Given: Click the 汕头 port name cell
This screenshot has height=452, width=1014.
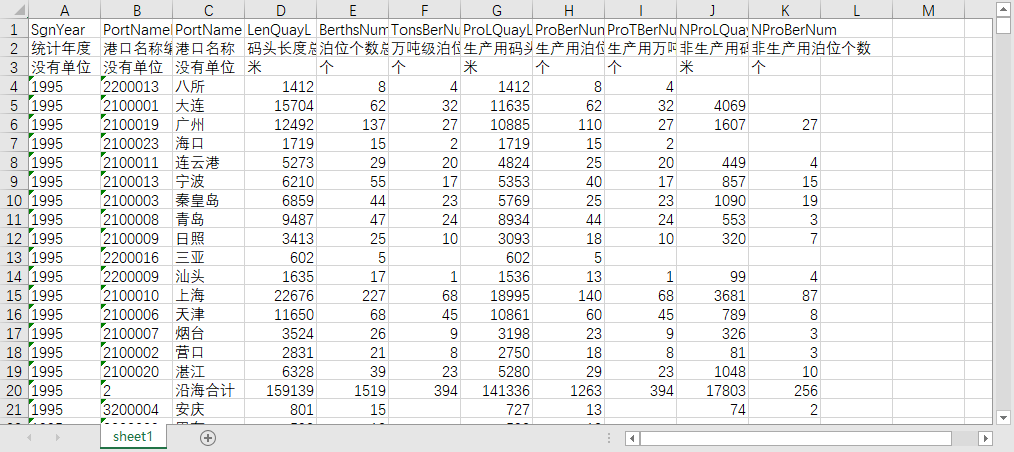Looking at the screenshot, I should [209, 277].
